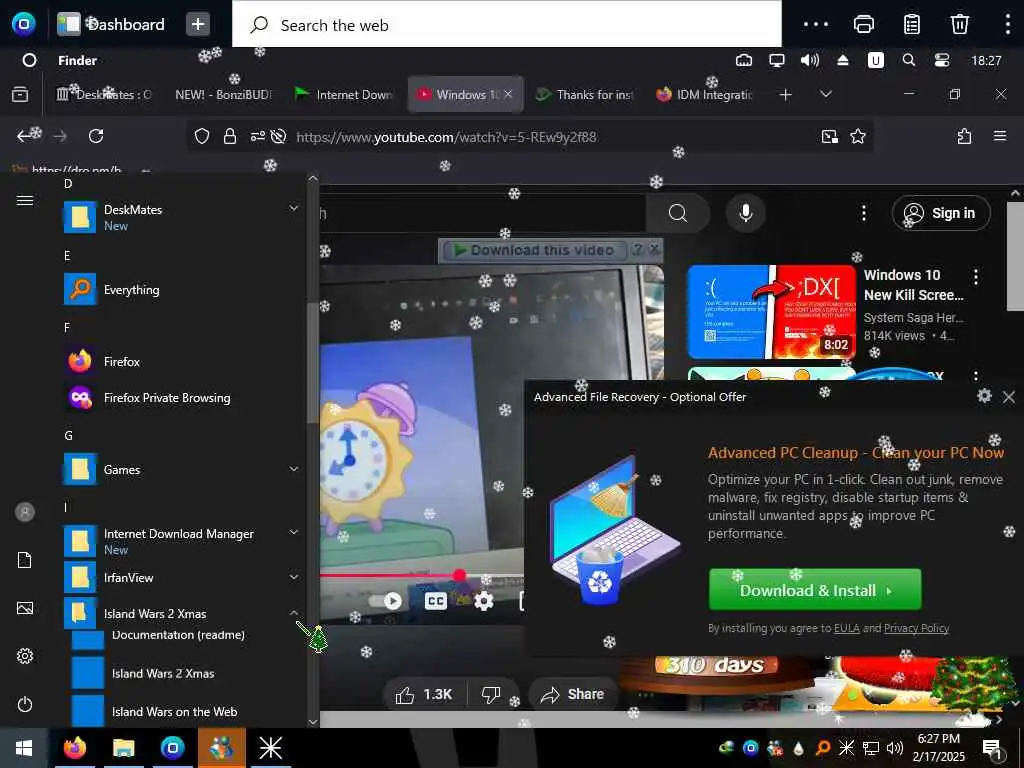The image size is (1024, 768).
Task: Go back to the previous page
Action: [25, 136]
